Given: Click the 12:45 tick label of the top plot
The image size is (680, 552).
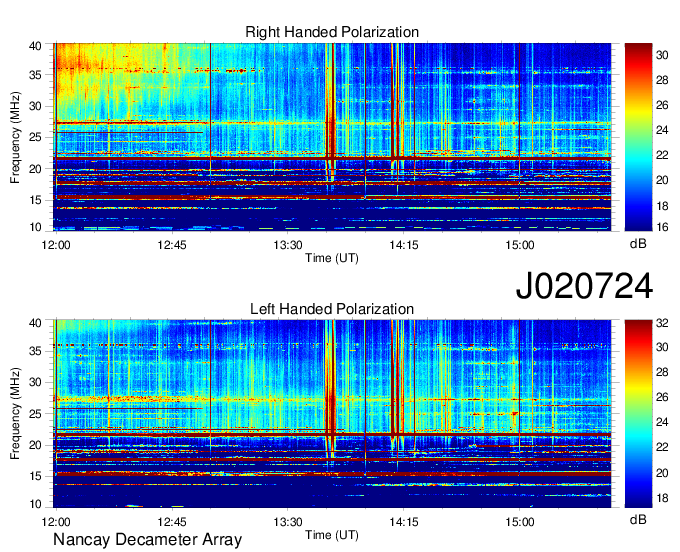Looking at the screenshot, I should pyautogui.click(x=172, y=245).
